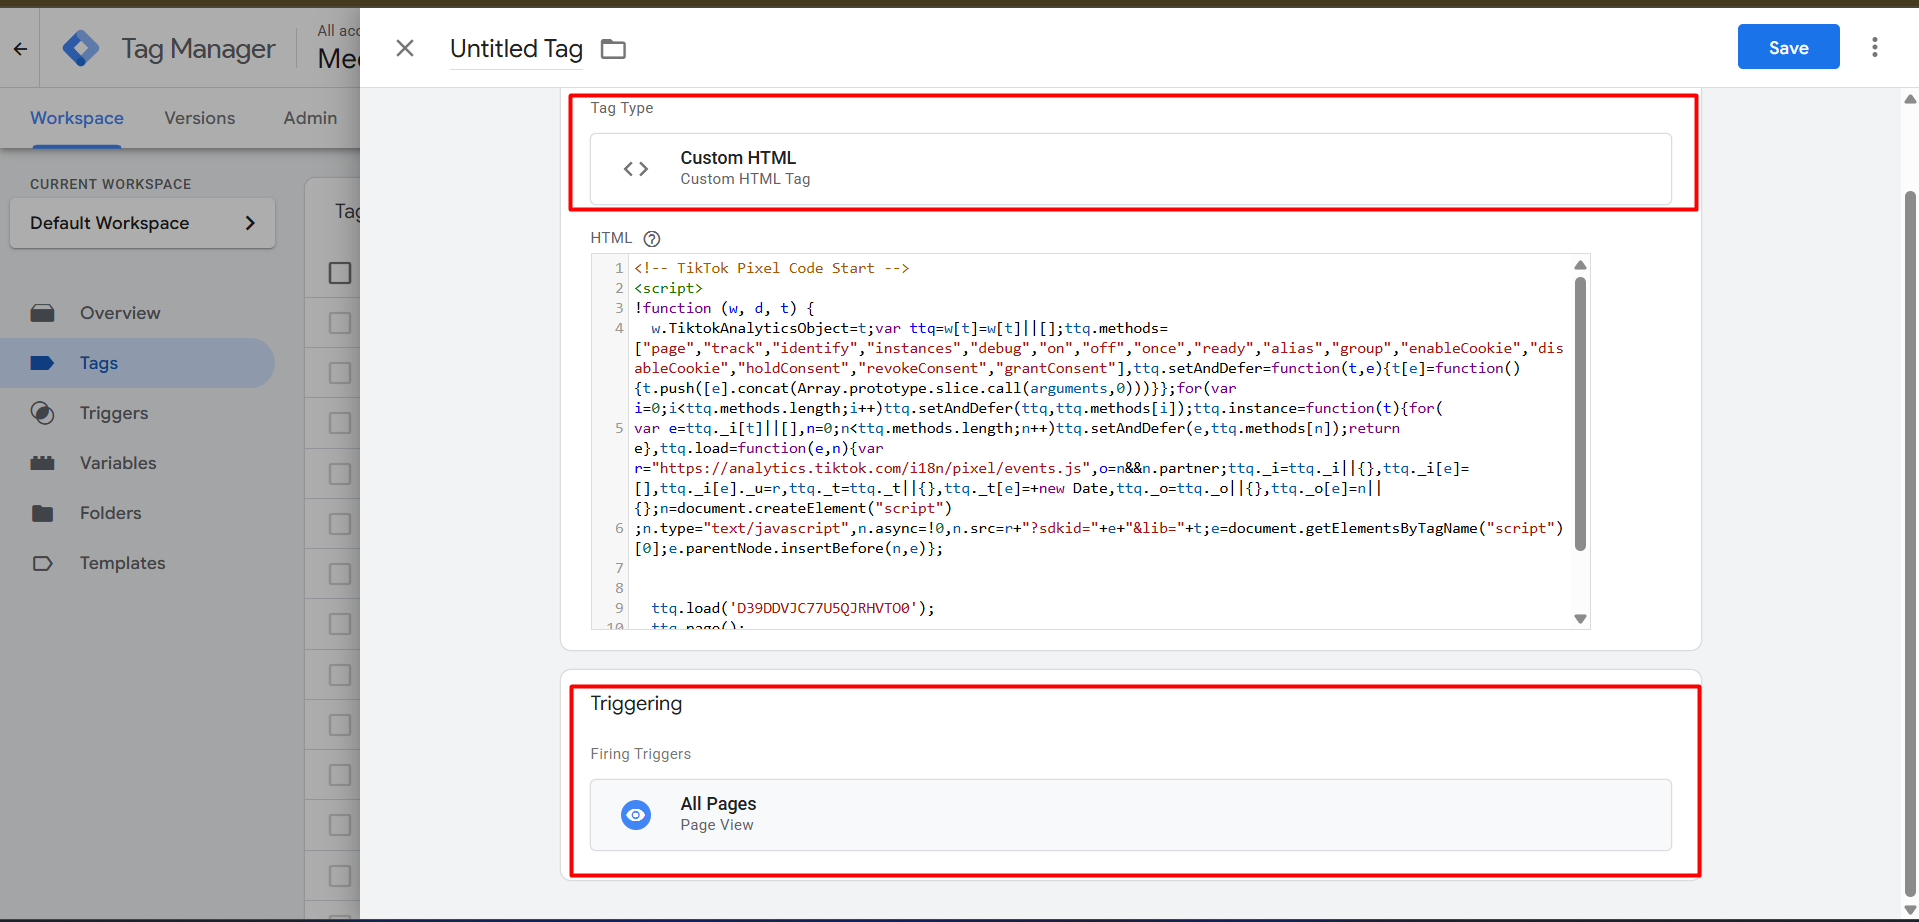Image resolution: width=1919 pixels, height=922 pixels.
Task: Click the Google Tag Manager logo
Action: click(x=81, y=48)
